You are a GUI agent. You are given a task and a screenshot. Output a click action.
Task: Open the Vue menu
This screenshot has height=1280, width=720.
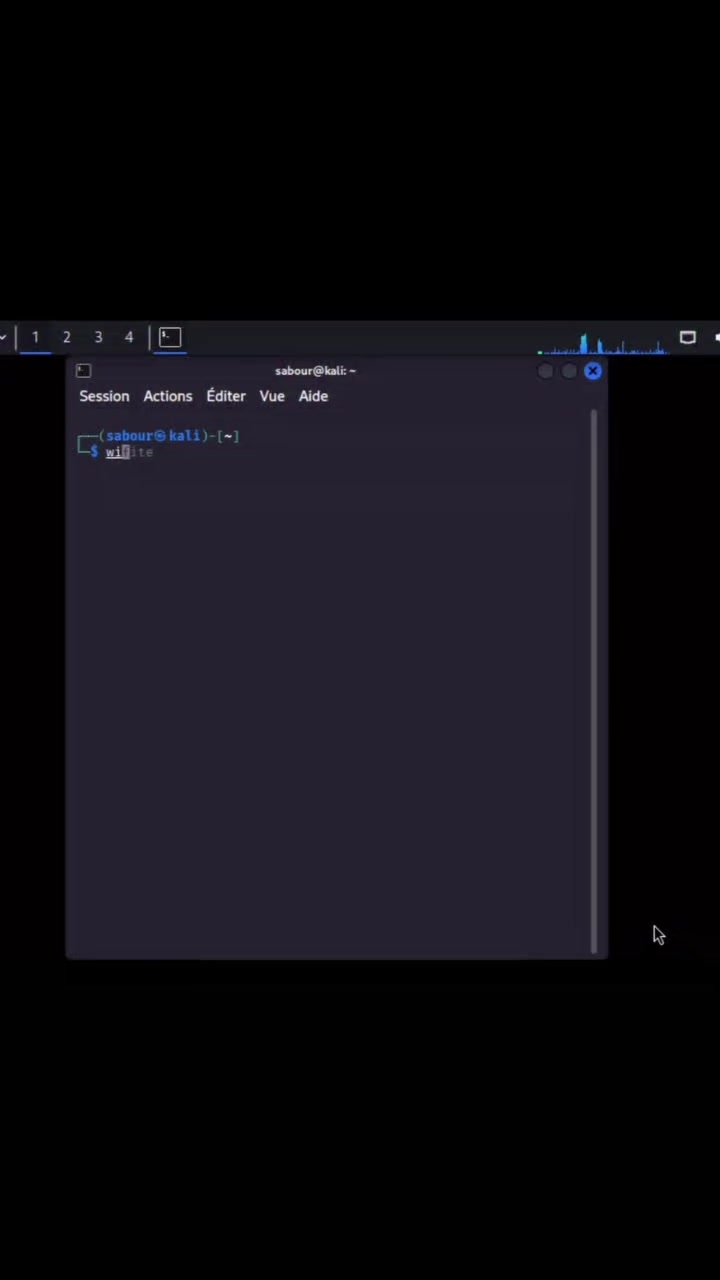click(272, 396)
